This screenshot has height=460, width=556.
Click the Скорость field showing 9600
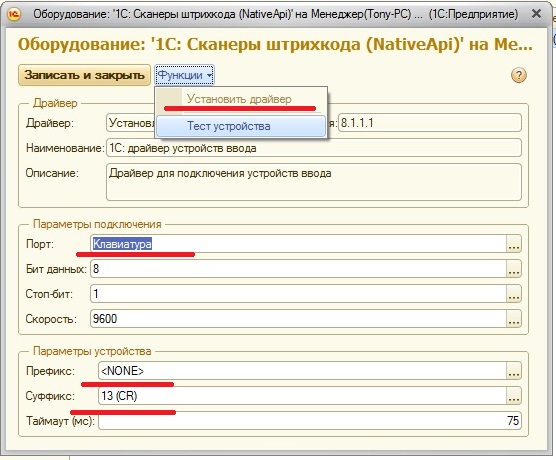(x=298, y=318)
